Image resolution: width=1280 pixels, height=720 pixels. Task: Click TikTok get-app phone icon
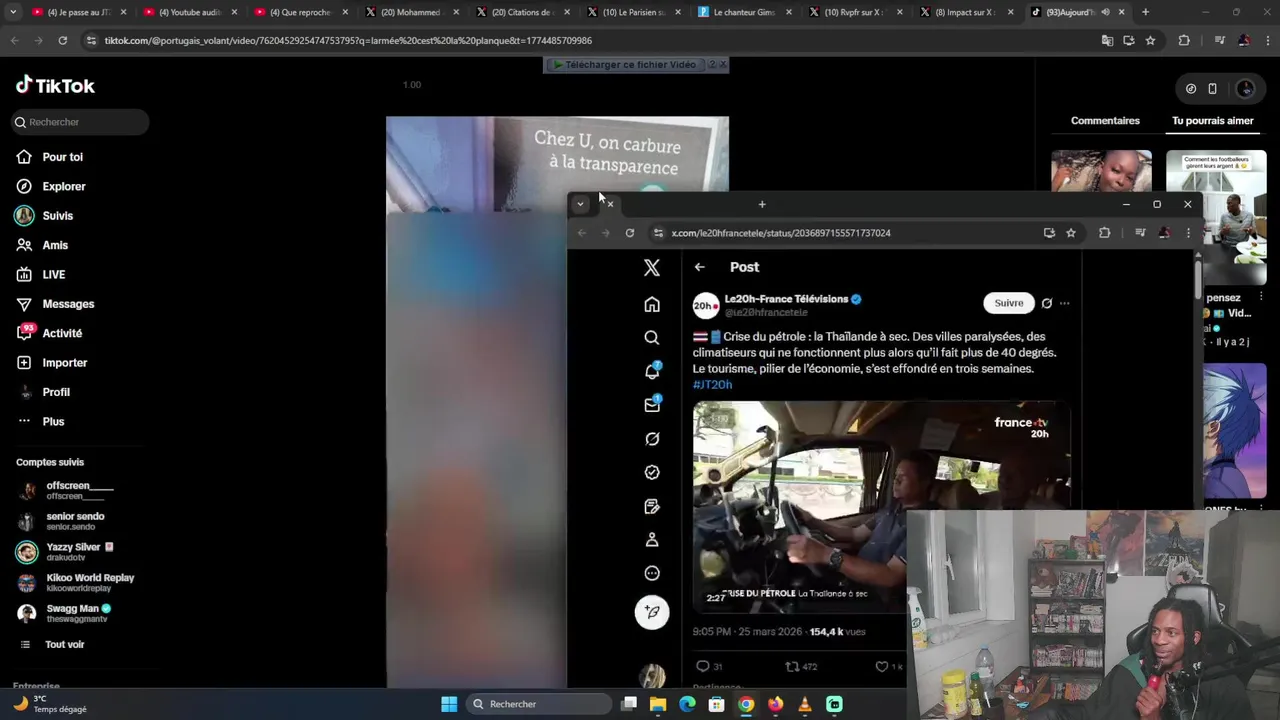(1212, 88)
